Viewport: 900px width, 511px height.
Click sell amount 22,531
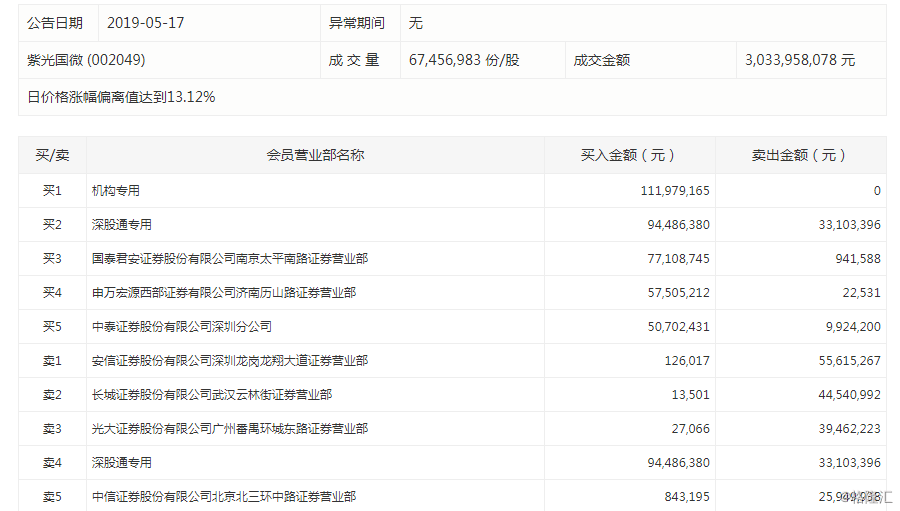tap(861, 293)
